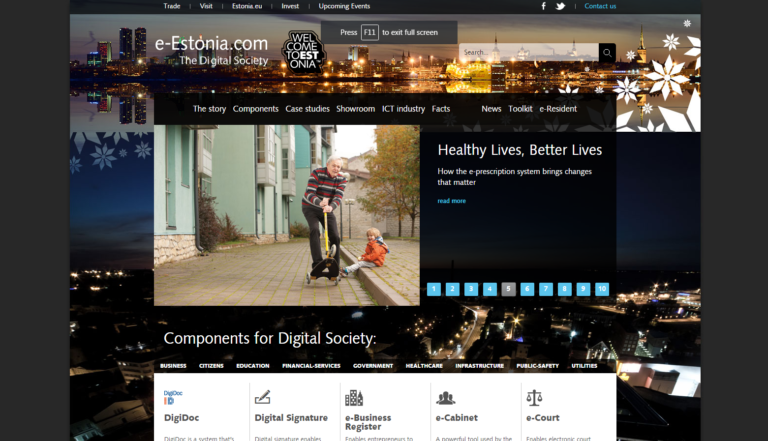Click the Welcome to Estonia badge
This screenshot has width=768, height=441.
point(303,53)
